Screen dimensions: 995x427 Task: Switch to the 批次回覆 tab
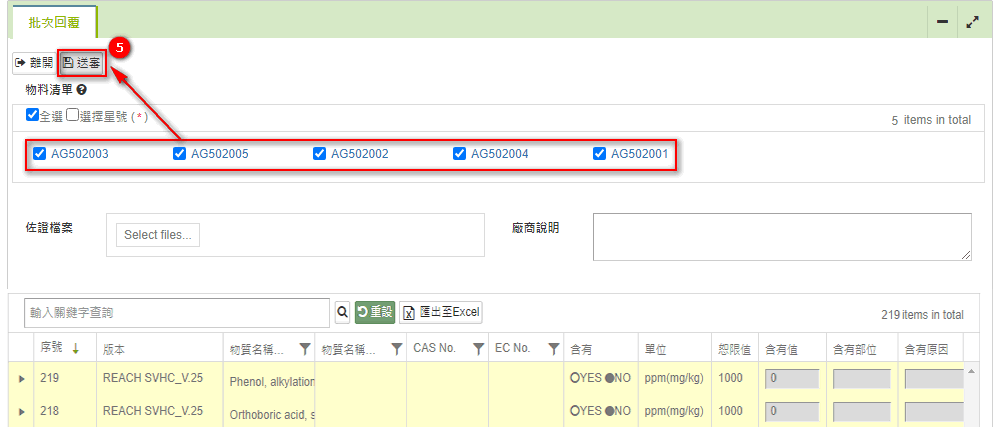click(55, 21)
